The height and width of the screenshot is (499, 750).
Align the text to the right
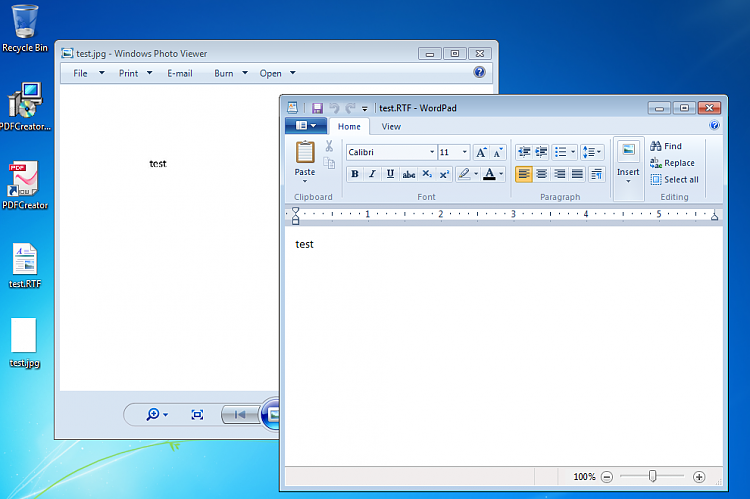pos(560,174)
